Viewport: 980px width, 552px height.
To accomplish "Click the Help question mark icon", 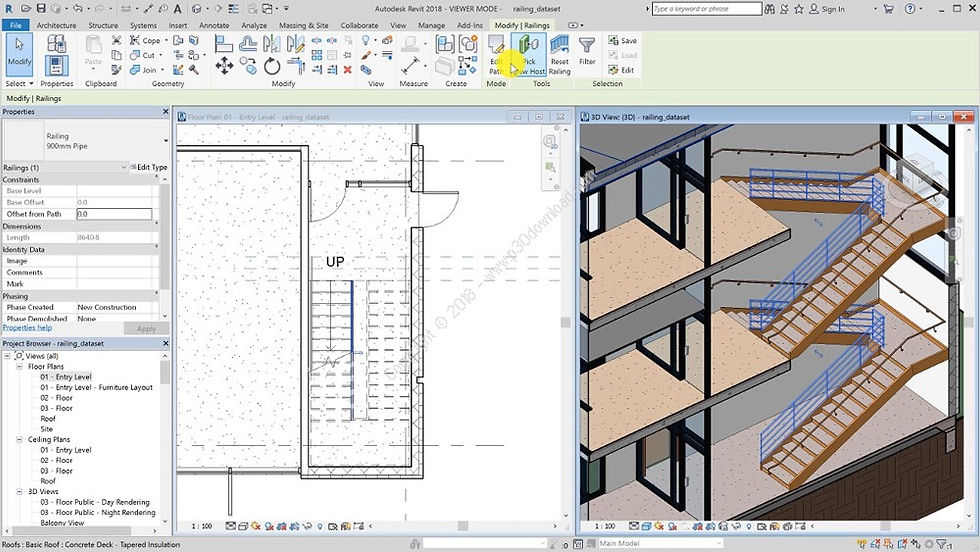I will pyautogui.click(x=910, y=9).
